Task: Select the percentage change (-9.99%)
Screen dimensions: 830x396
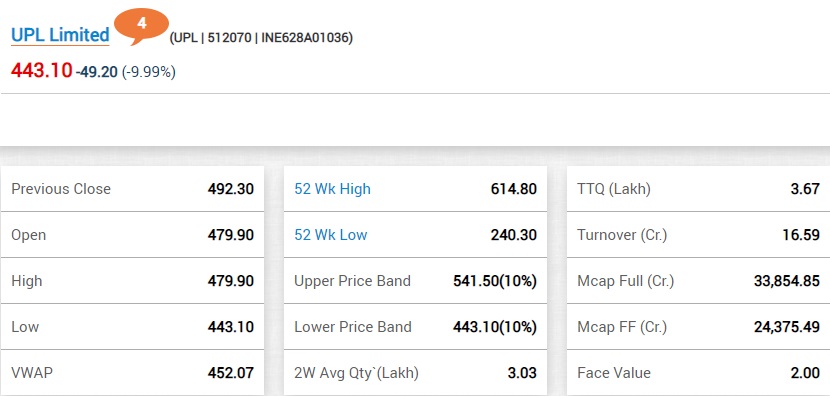Action: (149, 71)
